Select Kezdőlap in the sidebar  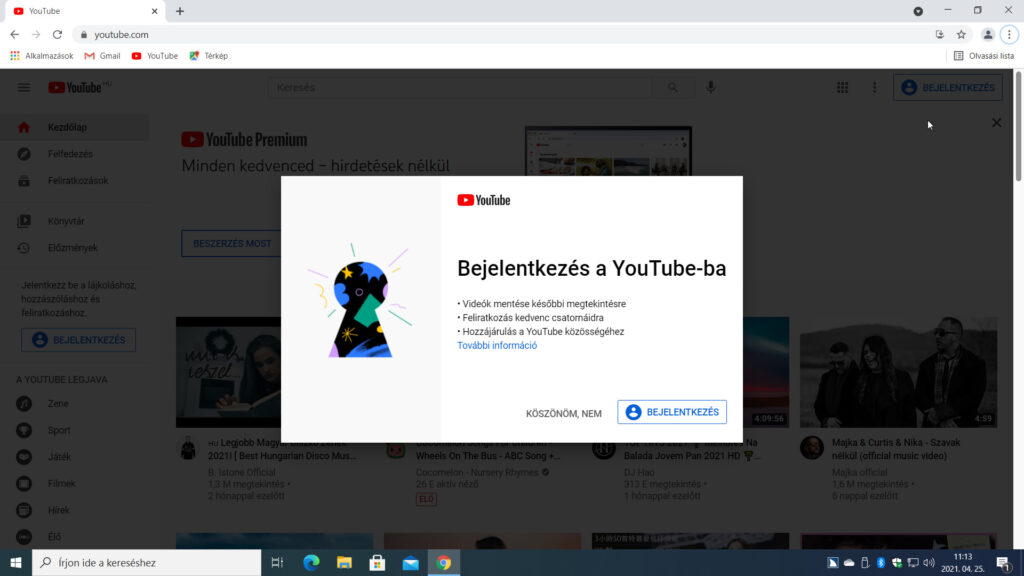[74, 127]
